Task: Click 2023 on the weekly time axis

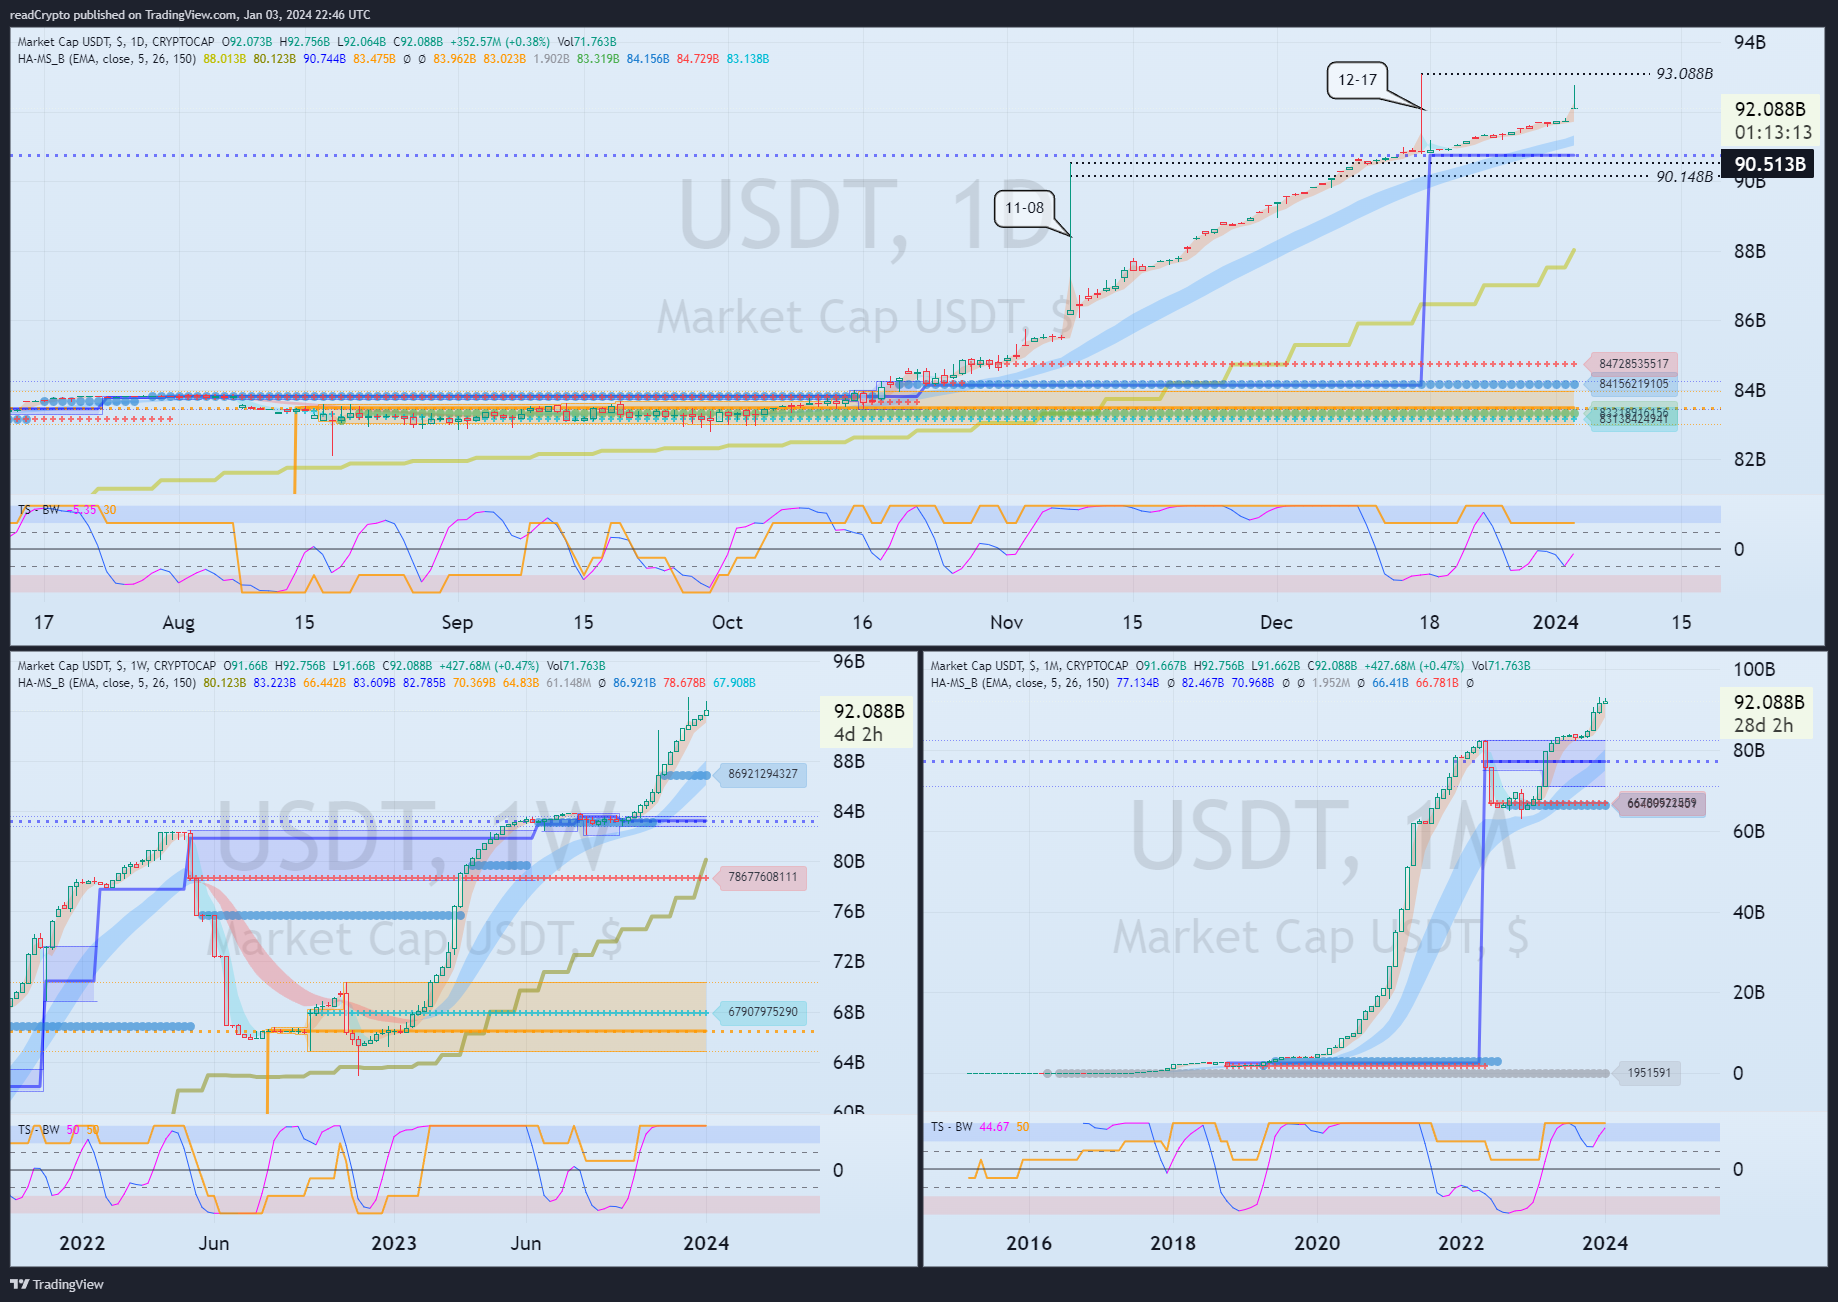Action: [394, 1243]
